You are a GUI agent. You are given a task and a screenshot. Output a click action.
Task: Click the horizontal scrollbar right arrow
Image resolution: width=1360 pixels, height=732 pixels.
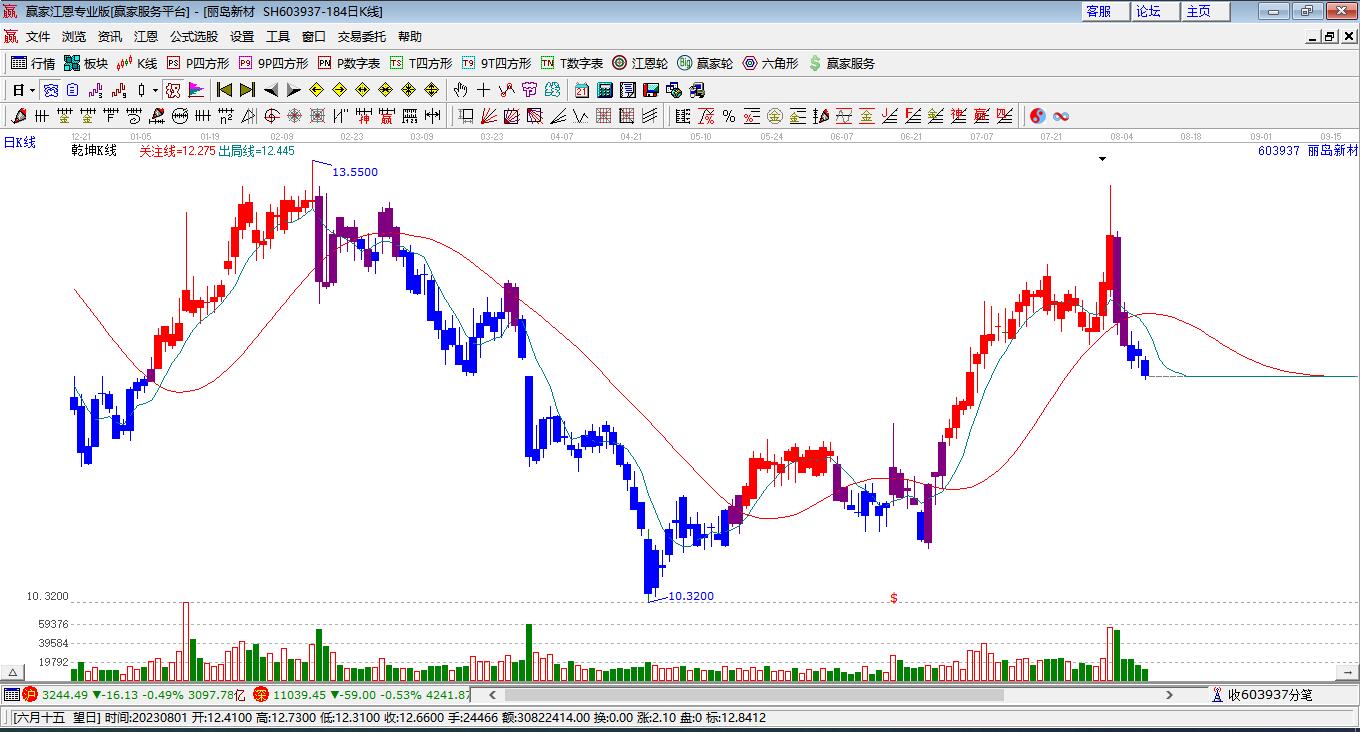(x=1169, y=694)
